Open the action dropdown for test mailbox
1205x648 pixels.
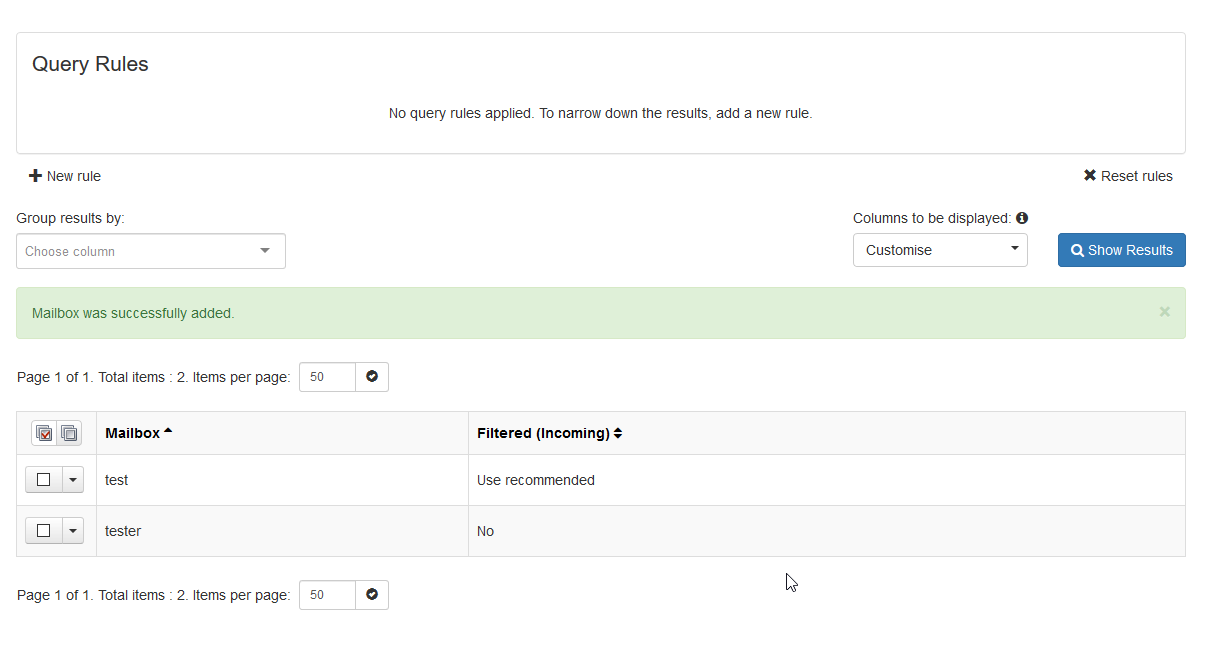(x=72, y=480)
